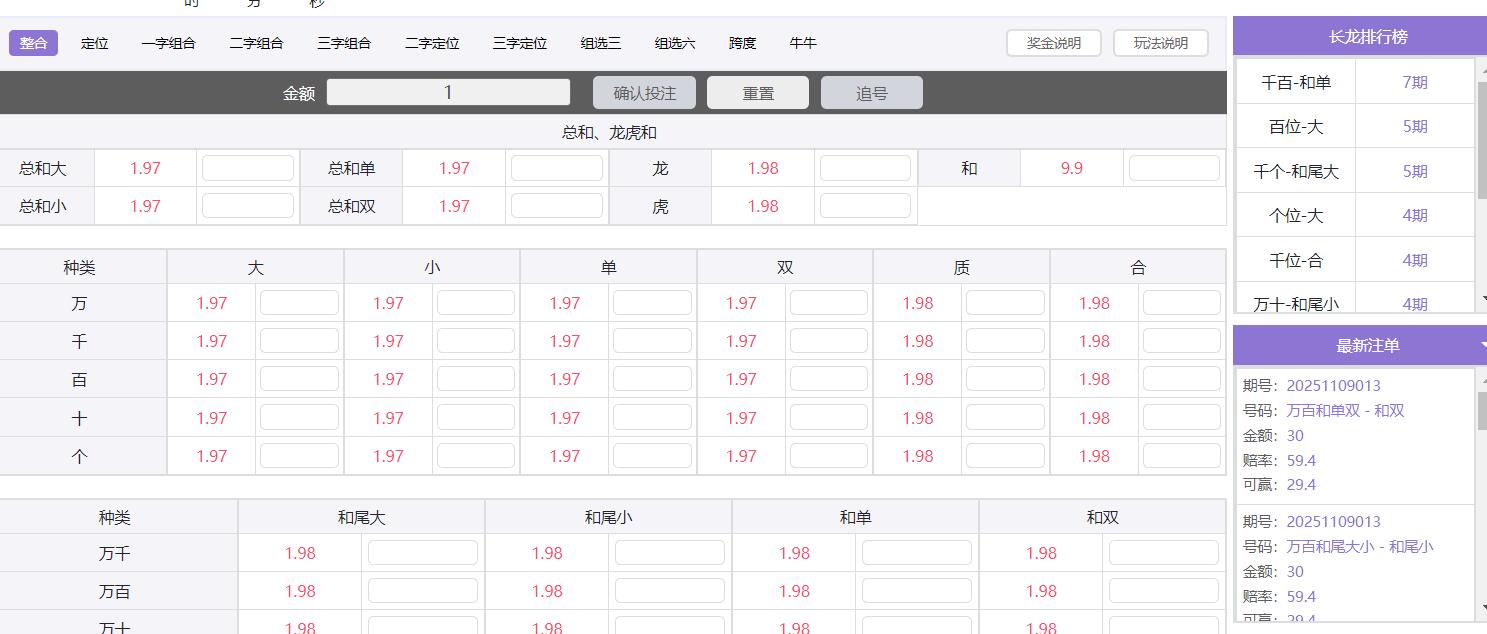Select the 牛牛 tab
Image resolution: width=1487 pixels, height=634 pixels.
pos(802,43)
